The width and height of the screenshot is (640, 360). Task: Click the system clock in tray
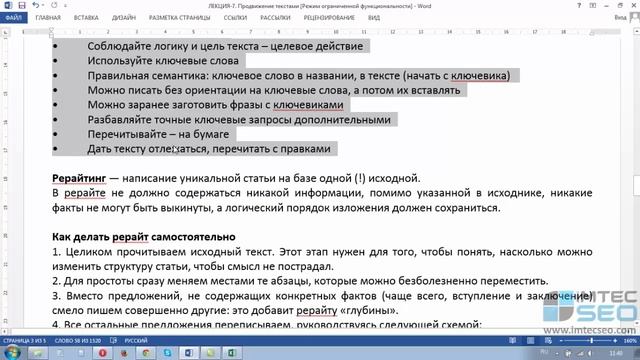(616, 353)
